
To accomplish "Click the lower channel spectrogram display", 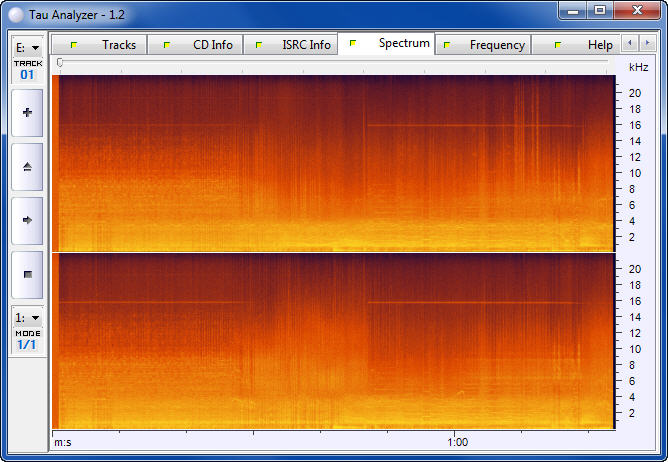I will pyautogui.click(x=333, y=340).
